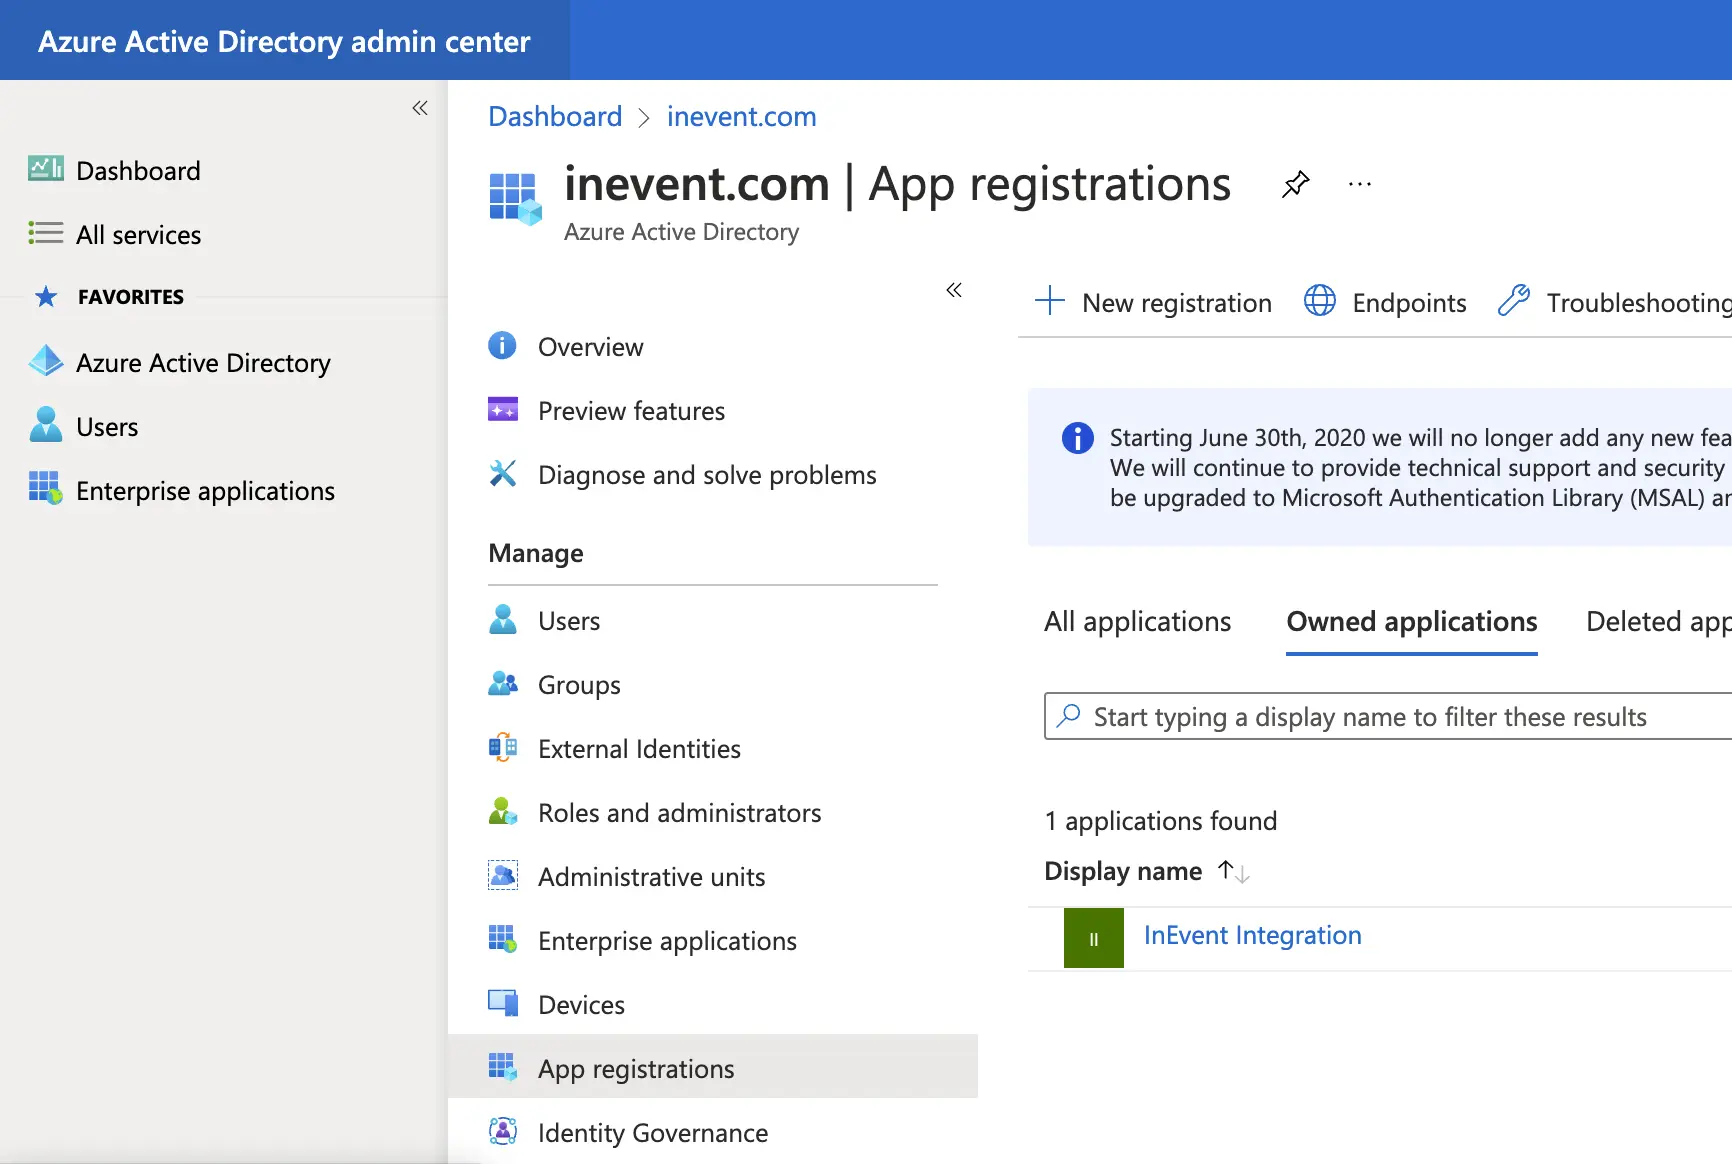1732x1164 pixels.
Task: Click the Users person icon in favorites
Action: click(x=46, y=425)
